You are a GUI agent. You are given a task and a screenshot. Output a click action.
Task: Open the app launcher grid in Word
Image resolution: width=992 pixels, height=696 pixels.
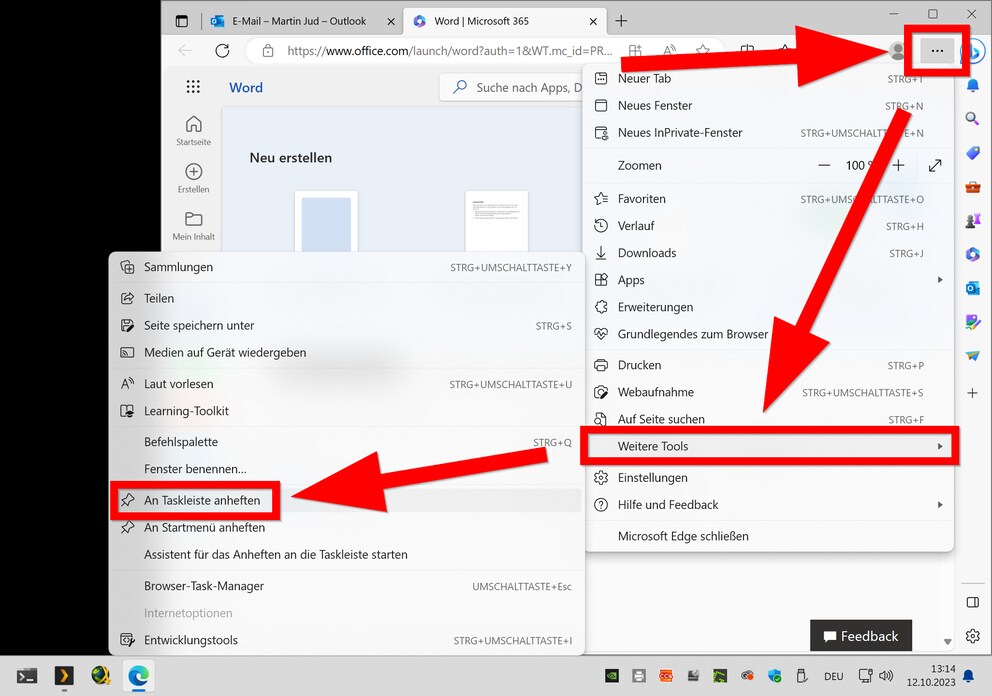[193, 87]
